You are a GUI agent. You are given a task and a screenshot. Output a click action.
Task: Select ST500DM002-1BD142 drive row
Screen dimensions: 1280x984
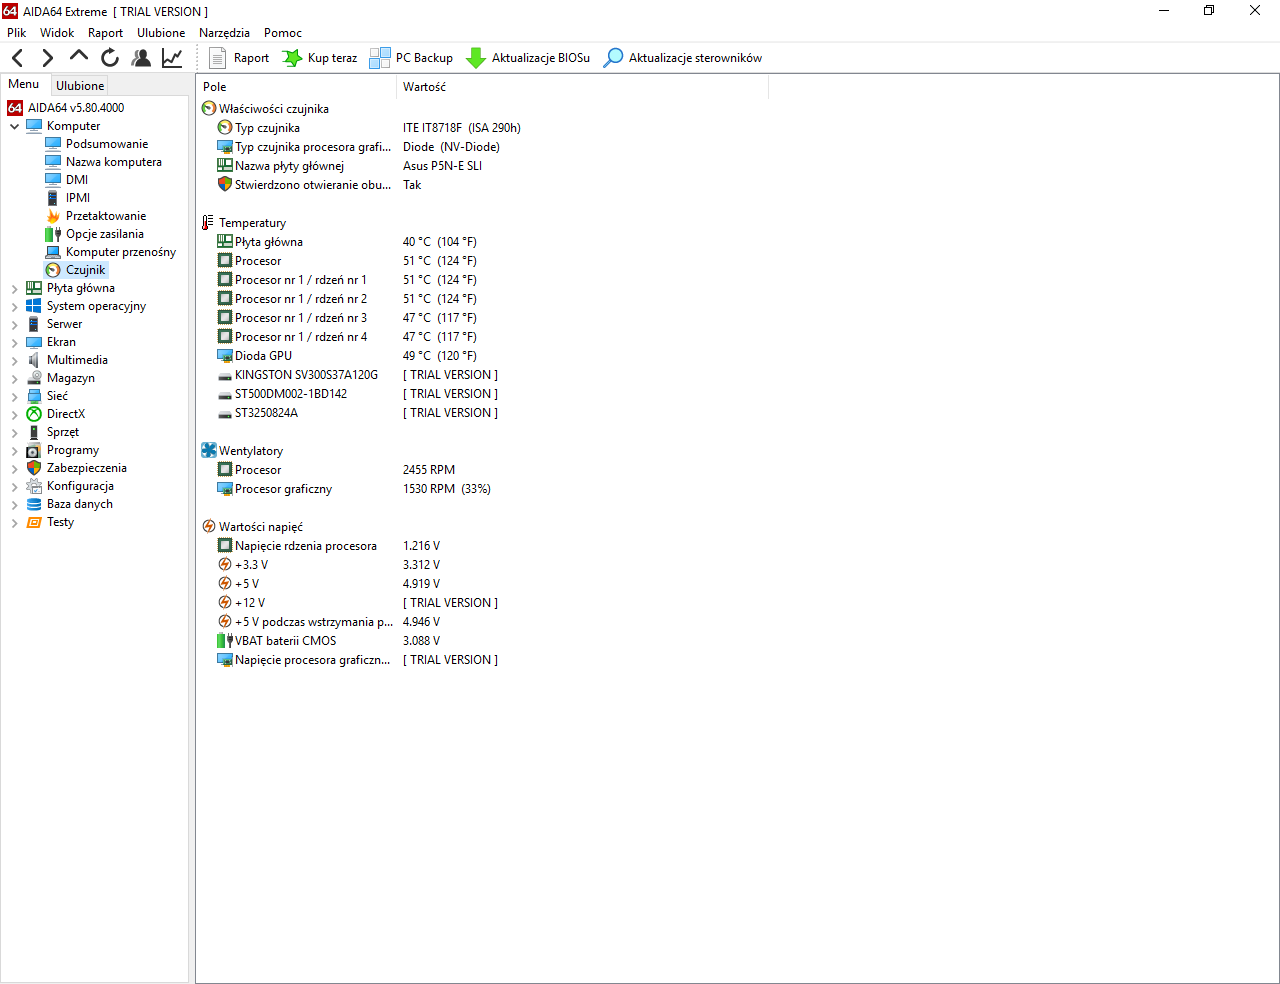[357, 394]
